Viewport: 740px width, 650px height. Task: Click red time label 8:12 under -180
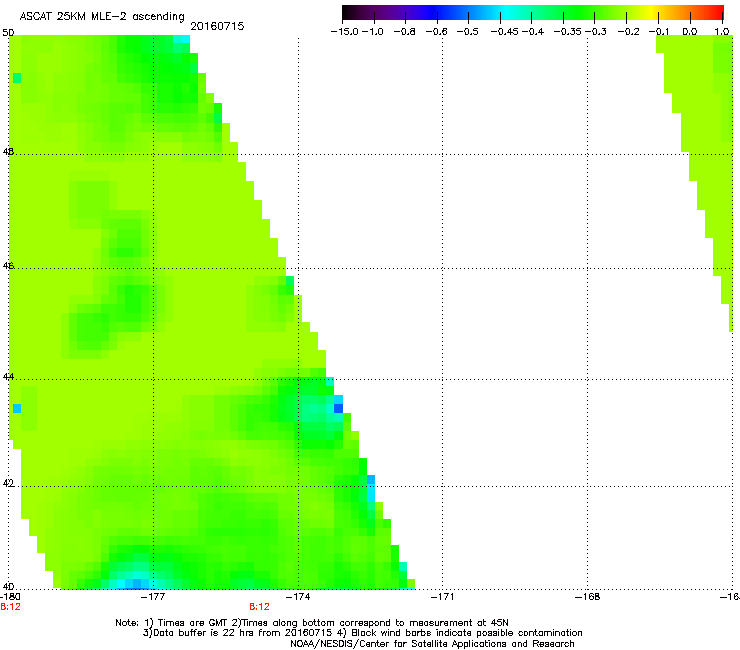pos(10,607)
